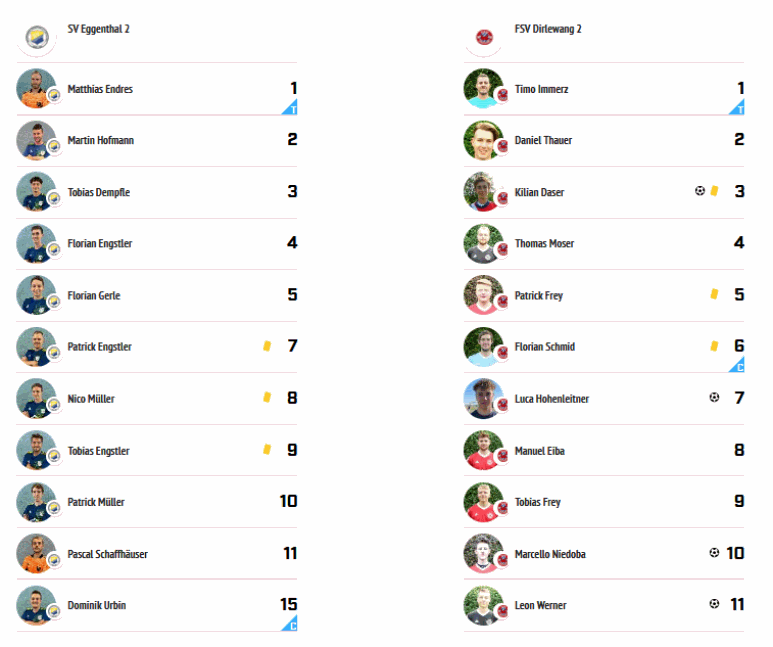Select player name Pascal Schaffhäuser
The height and width of the screenshot is (647, 773).
click(x=107, y=554)
